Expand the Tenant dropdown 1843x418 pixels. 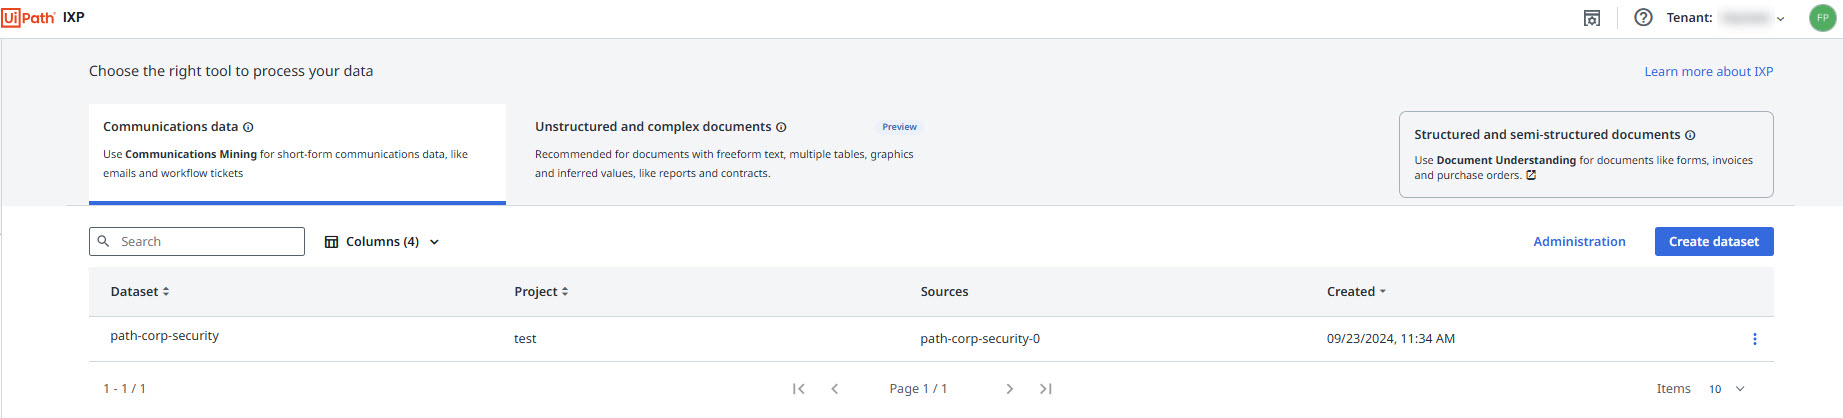(1780, 19)
